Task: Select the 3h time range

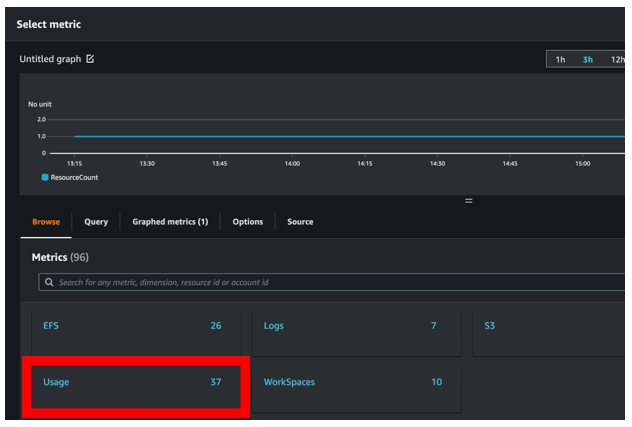Action: [588, 60]
